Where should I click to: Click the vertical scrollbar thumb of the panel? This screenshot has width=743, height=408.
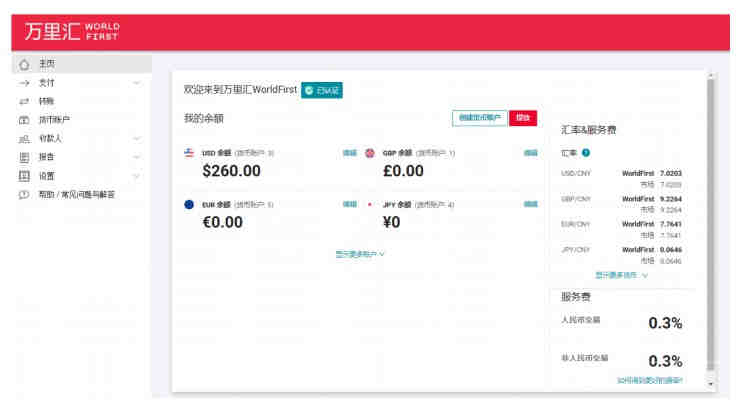pos(710,223)
